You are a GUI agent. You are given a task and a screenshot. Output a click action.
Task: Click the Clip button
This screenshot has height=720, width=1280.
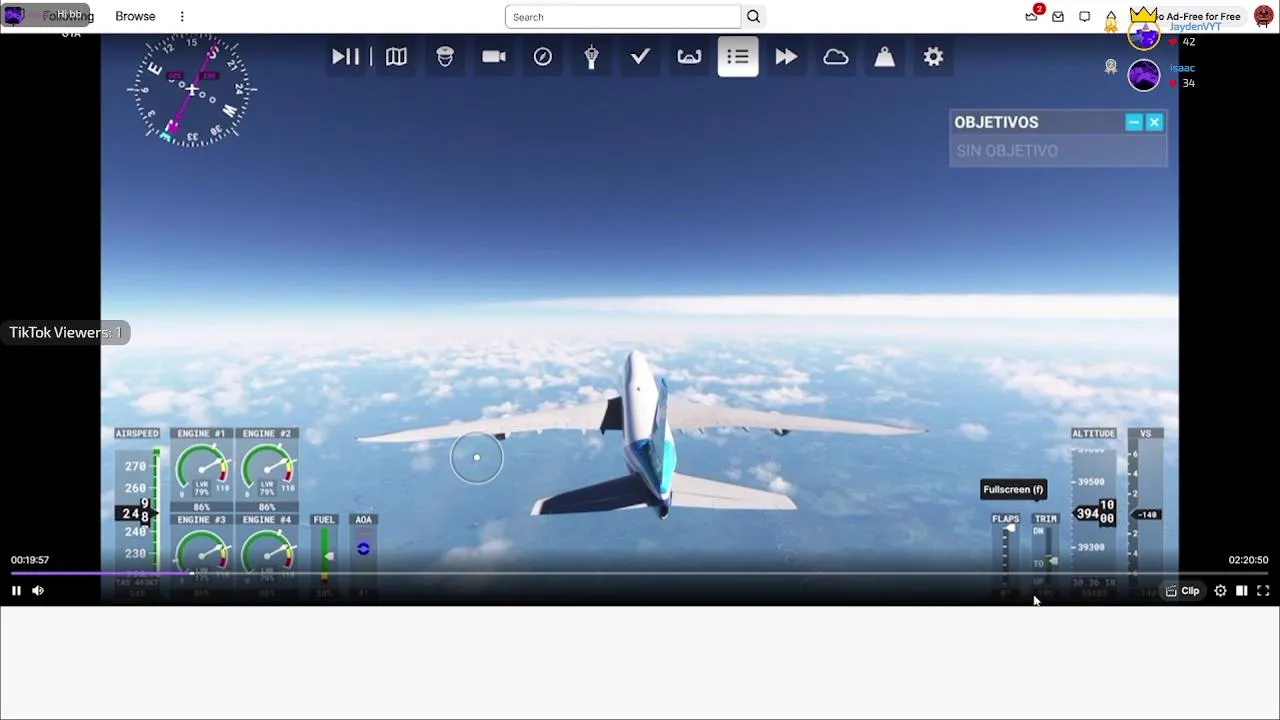coord(1182,591)
